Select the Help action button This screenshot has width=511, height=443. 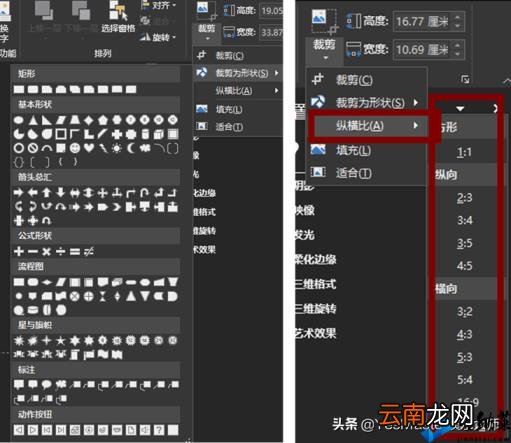(x=159, y=430)
